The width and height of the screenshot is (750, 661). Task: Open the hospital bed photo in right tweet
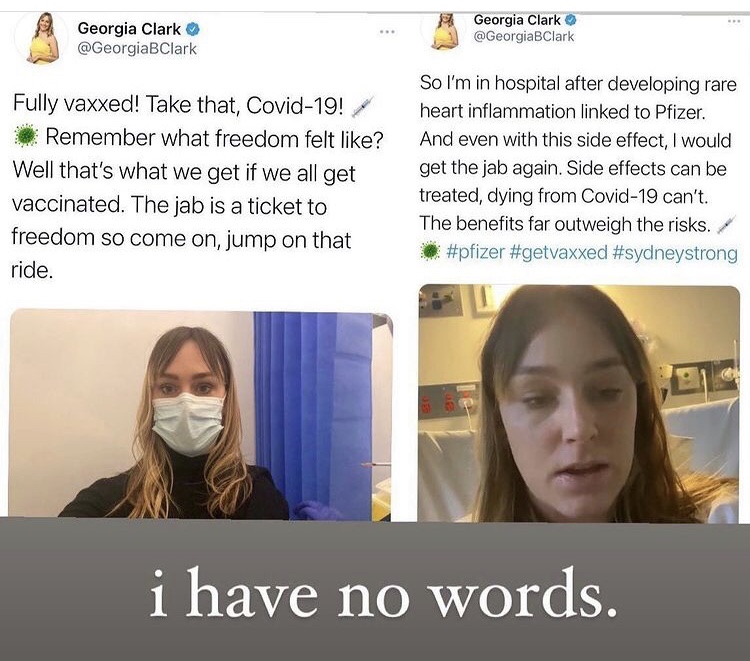tap(579, 403)
